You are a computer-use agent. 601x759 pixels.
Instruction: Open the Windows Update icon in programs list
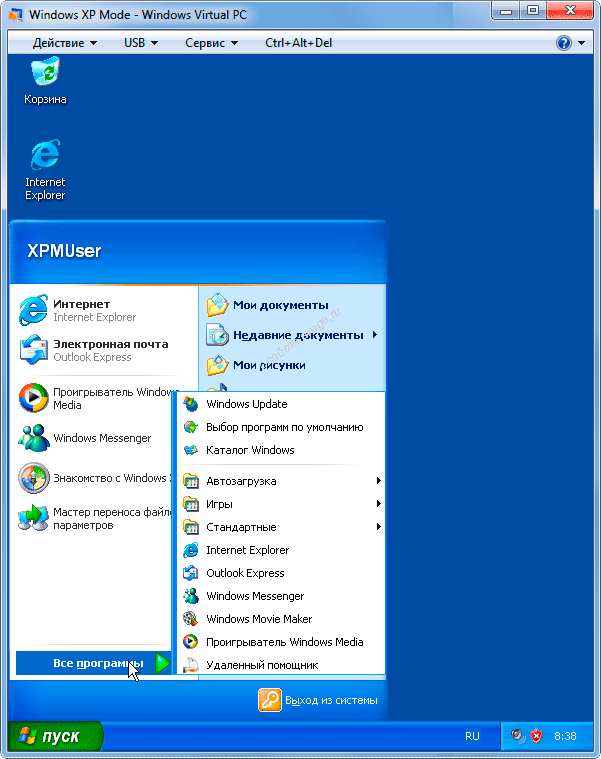pos(191,404)
